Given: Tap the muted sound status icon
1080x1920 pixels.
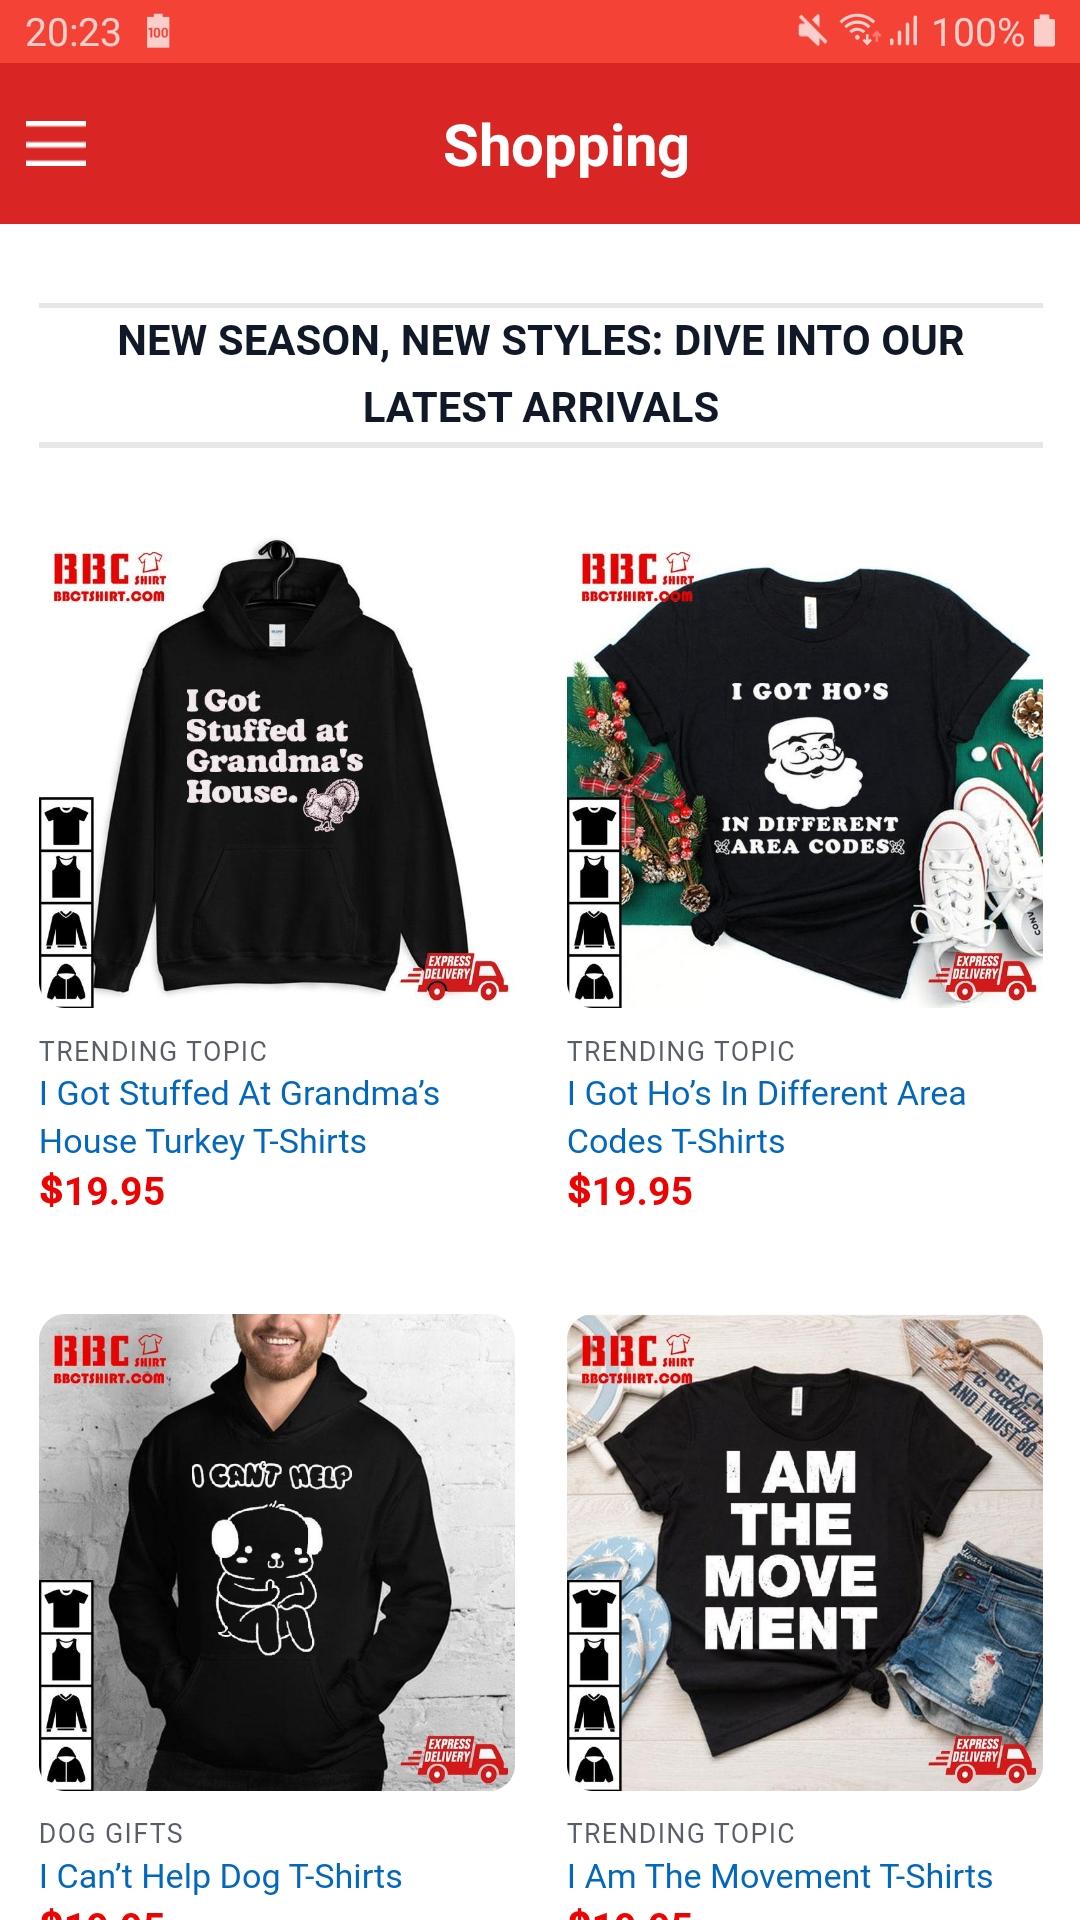Looking at the screenshot, I should pyautogui.click(x=812, y=31).
